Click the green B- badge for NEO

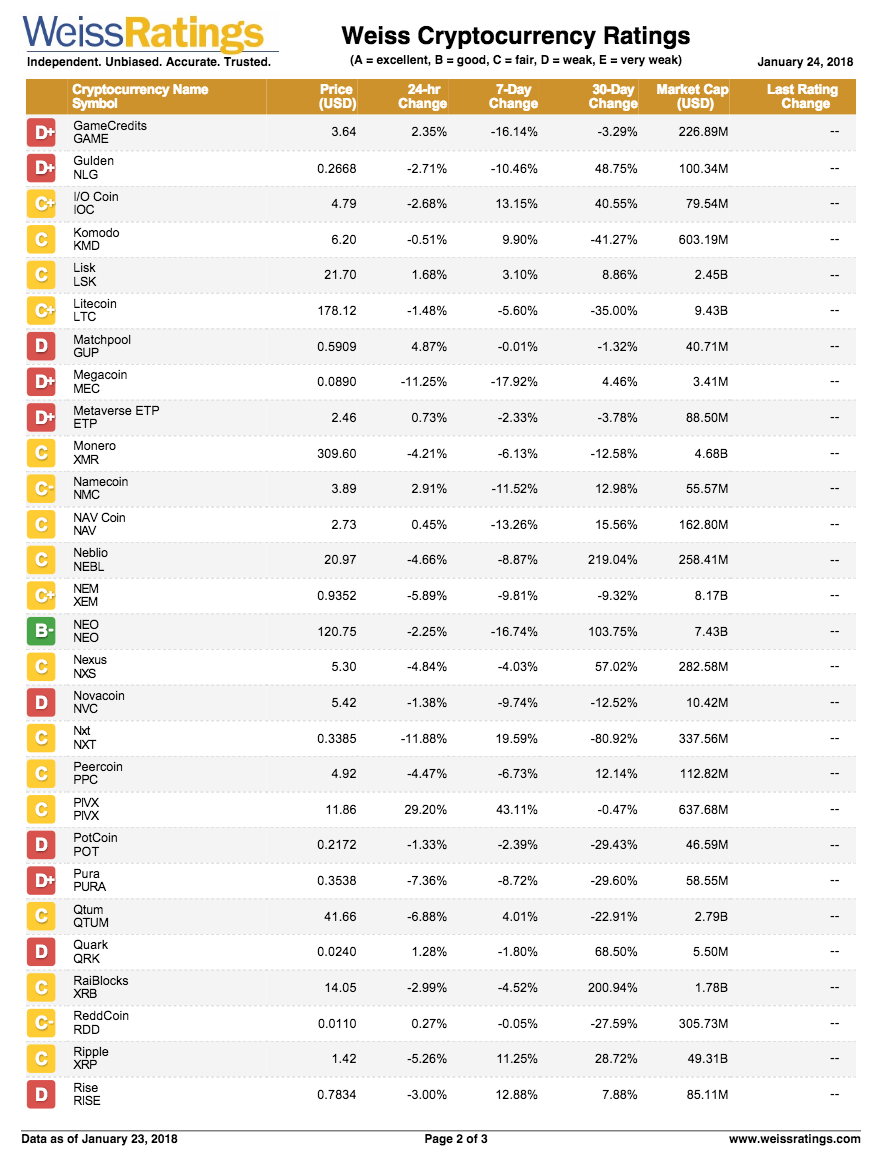(41, 631)
